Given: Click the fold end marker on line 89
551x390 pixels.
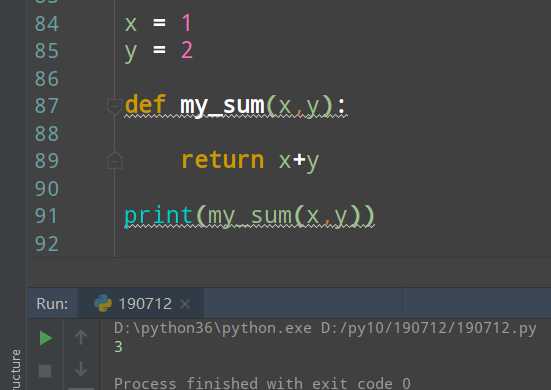Looking at the screenshot, I should click(115, 161).
